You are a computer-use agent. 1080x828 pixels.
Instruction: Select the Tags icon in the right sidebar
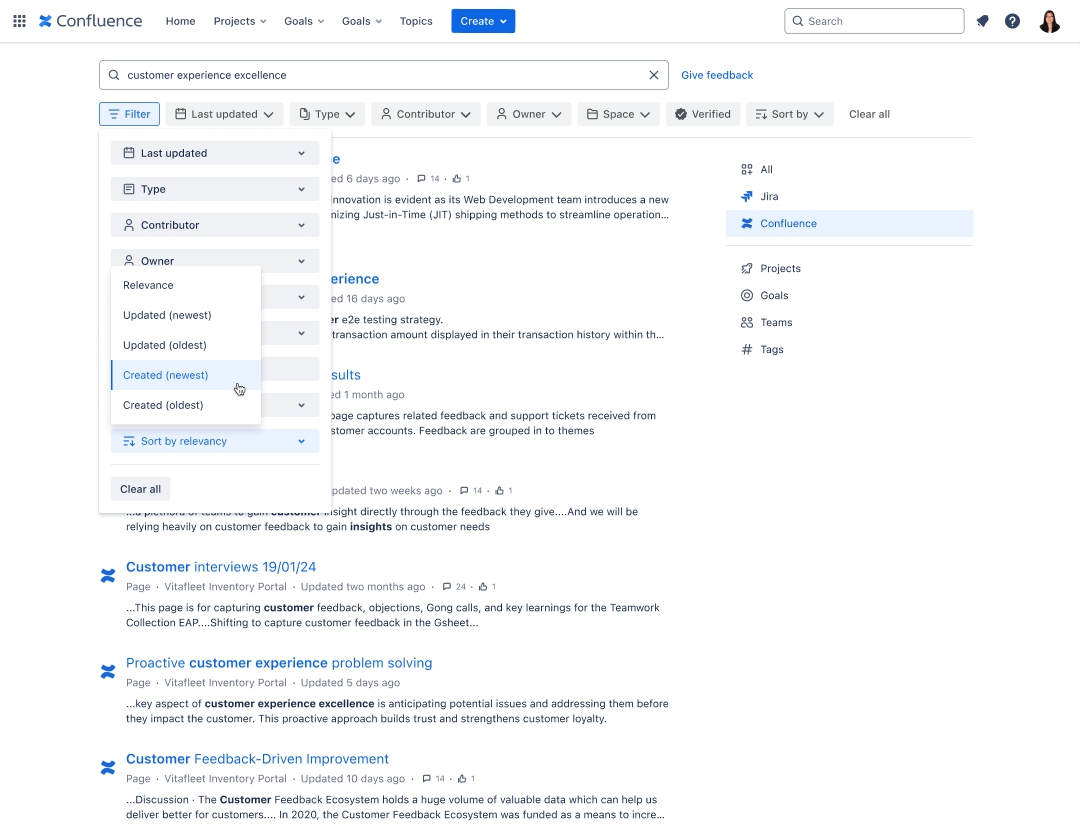(x=747, y=349)
